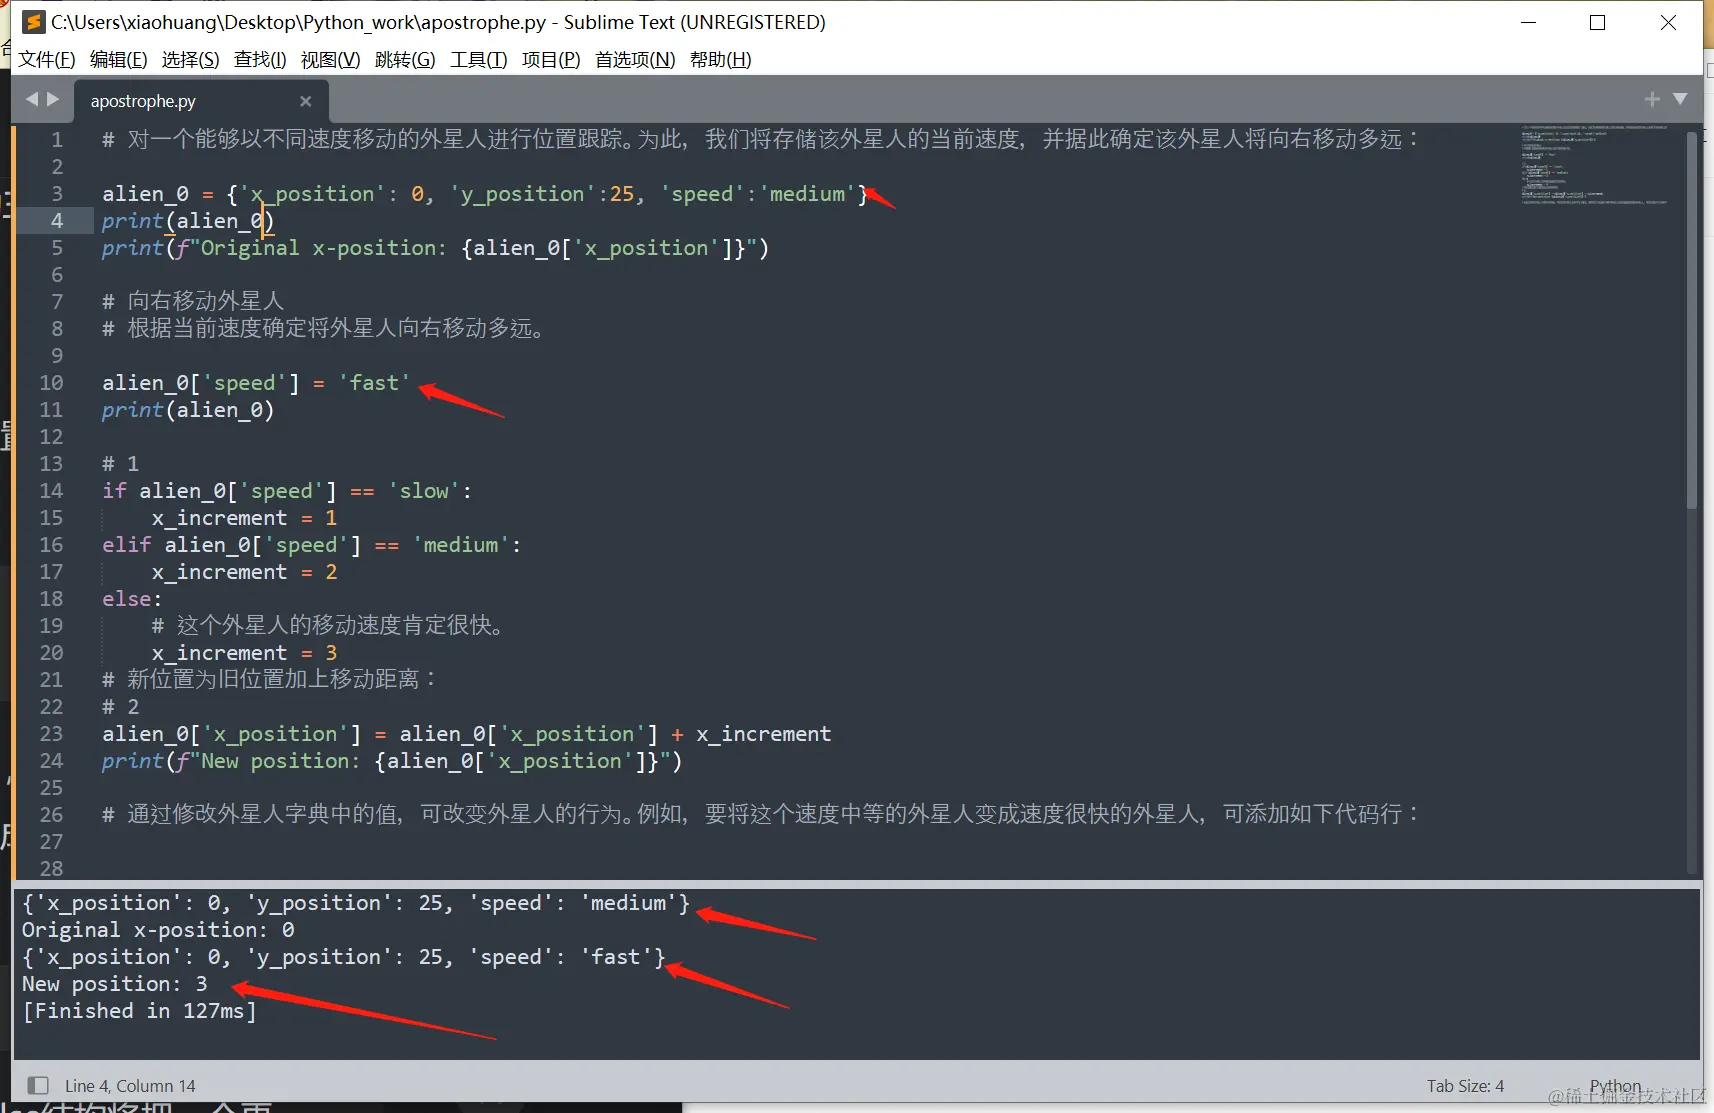Viewport: 1714px width, 1113px height.
Task: Open the 选择(S) menu
Action: (x=190, y=60)
